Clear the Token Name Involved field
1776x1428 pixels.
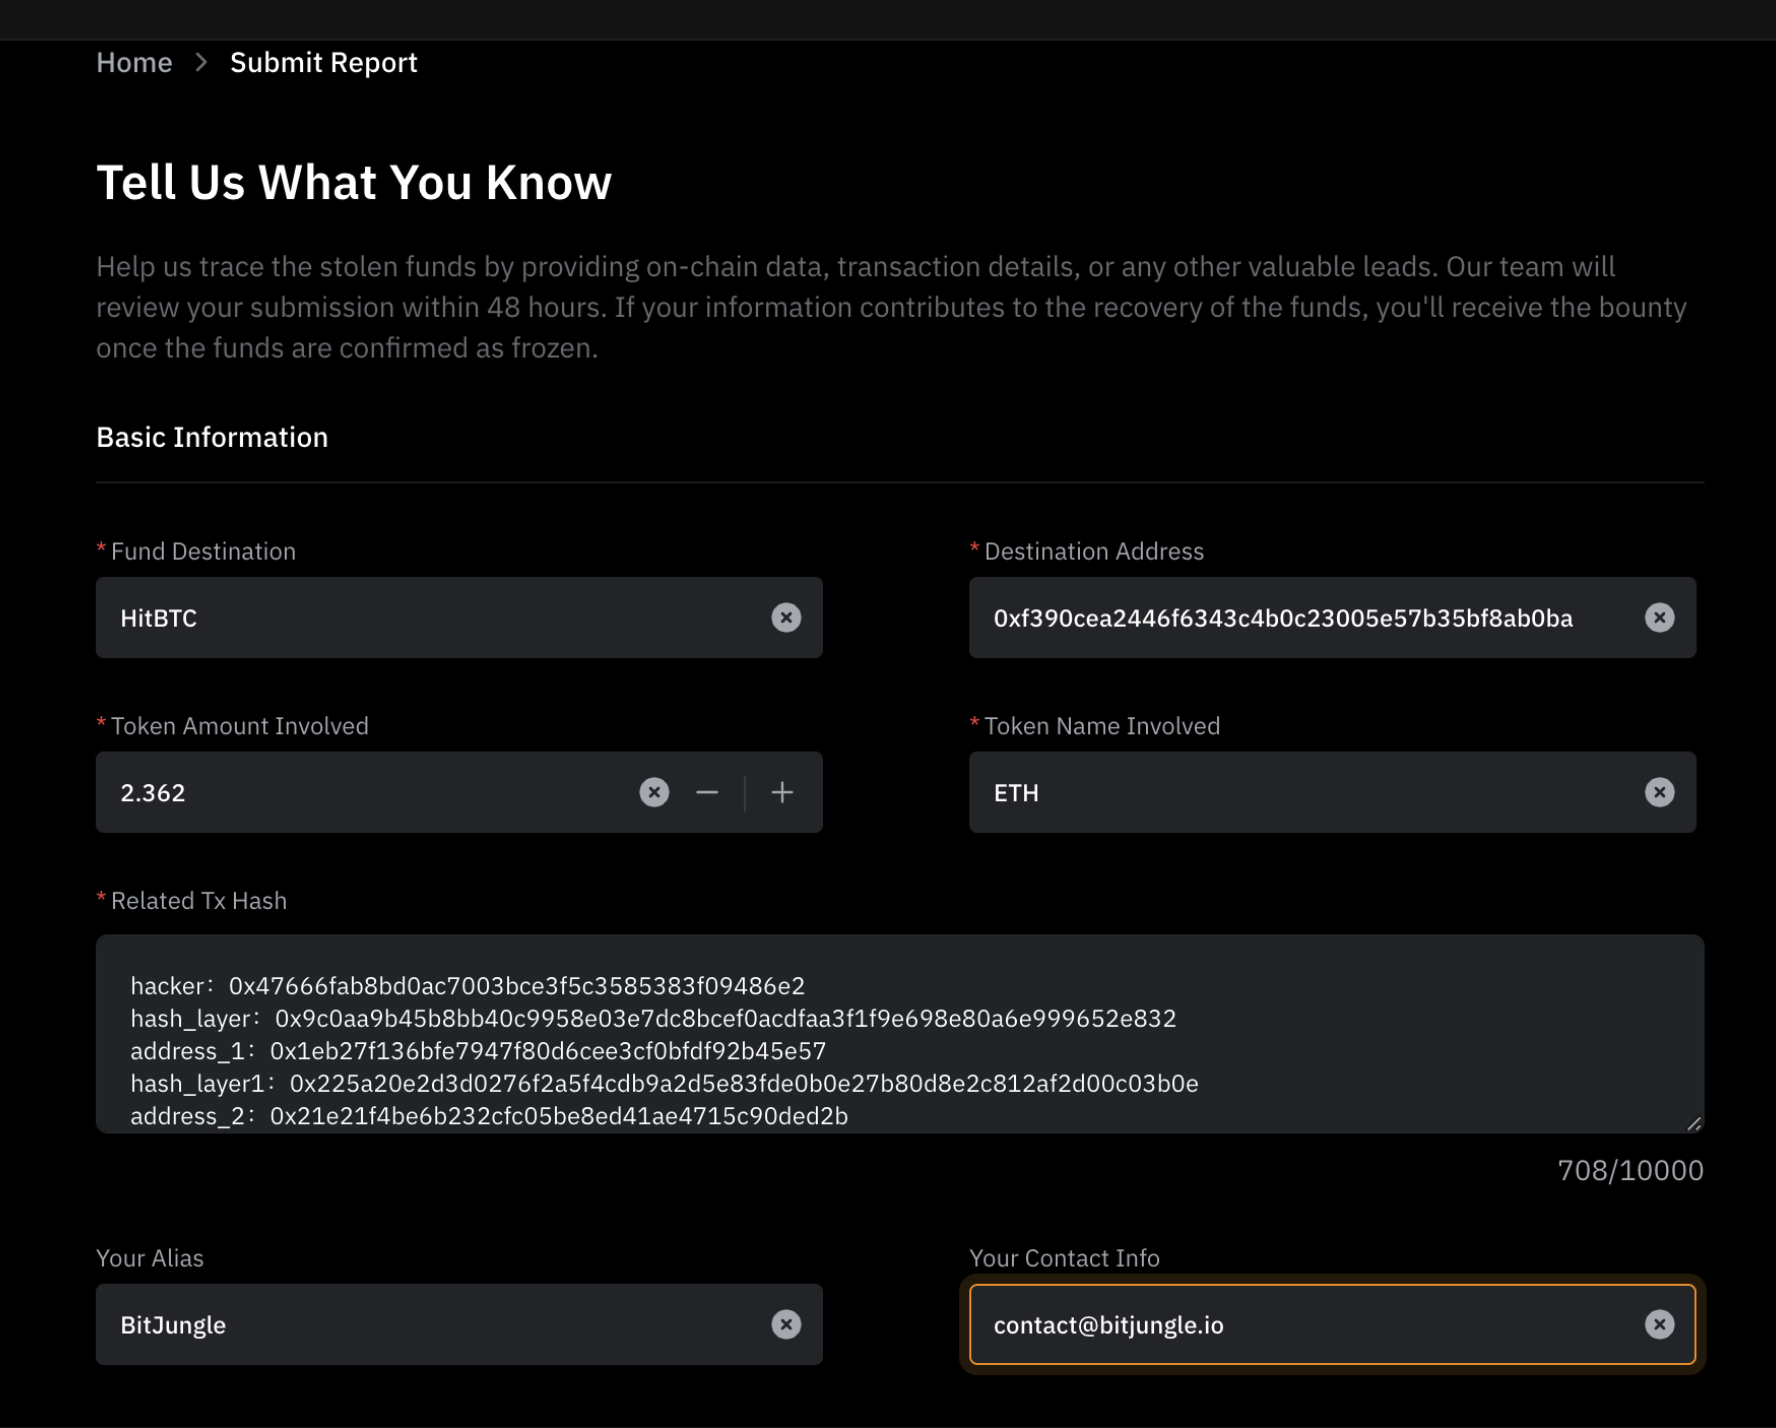click(x=1659, y=793)
